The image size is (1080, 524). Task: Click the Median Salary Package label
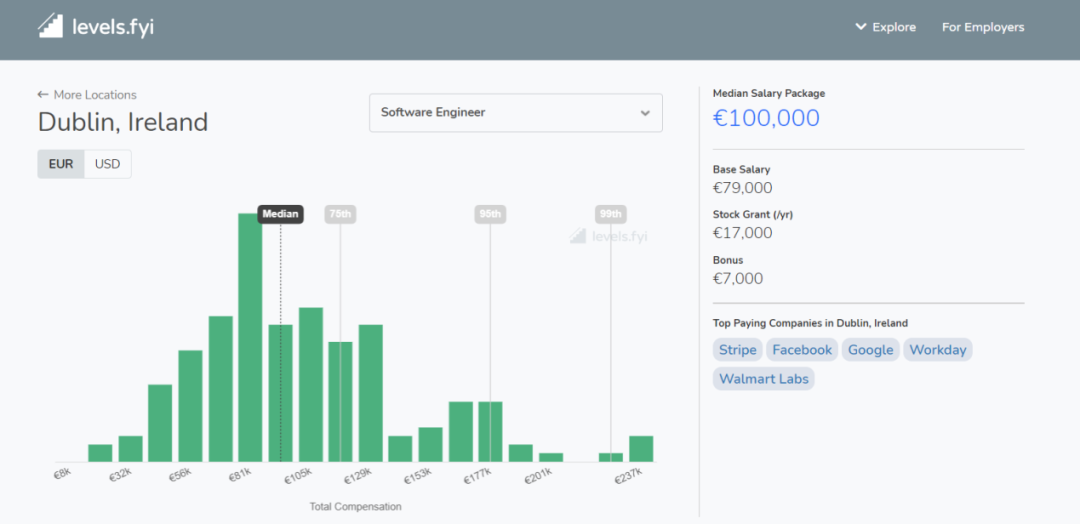pyautogui.click(x=769, y=94)
